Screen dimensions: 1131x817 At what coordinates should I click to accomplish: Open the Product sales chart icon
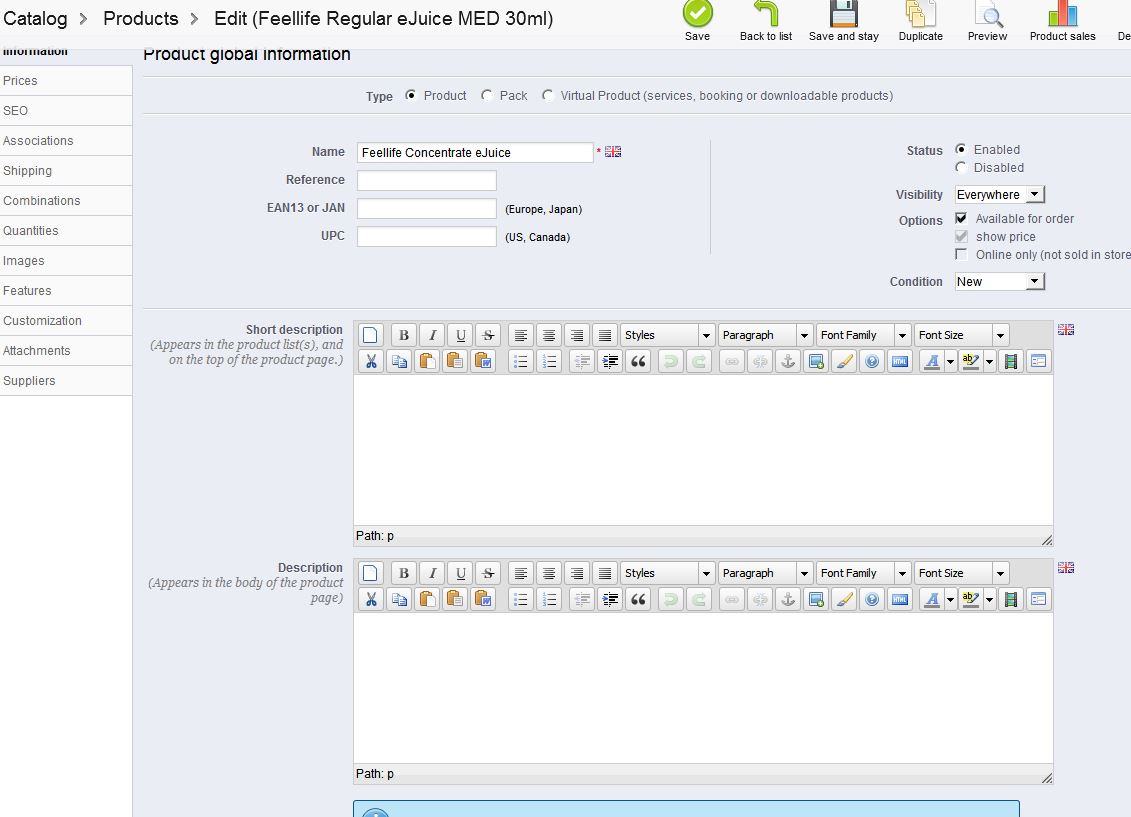(1062, 13)
